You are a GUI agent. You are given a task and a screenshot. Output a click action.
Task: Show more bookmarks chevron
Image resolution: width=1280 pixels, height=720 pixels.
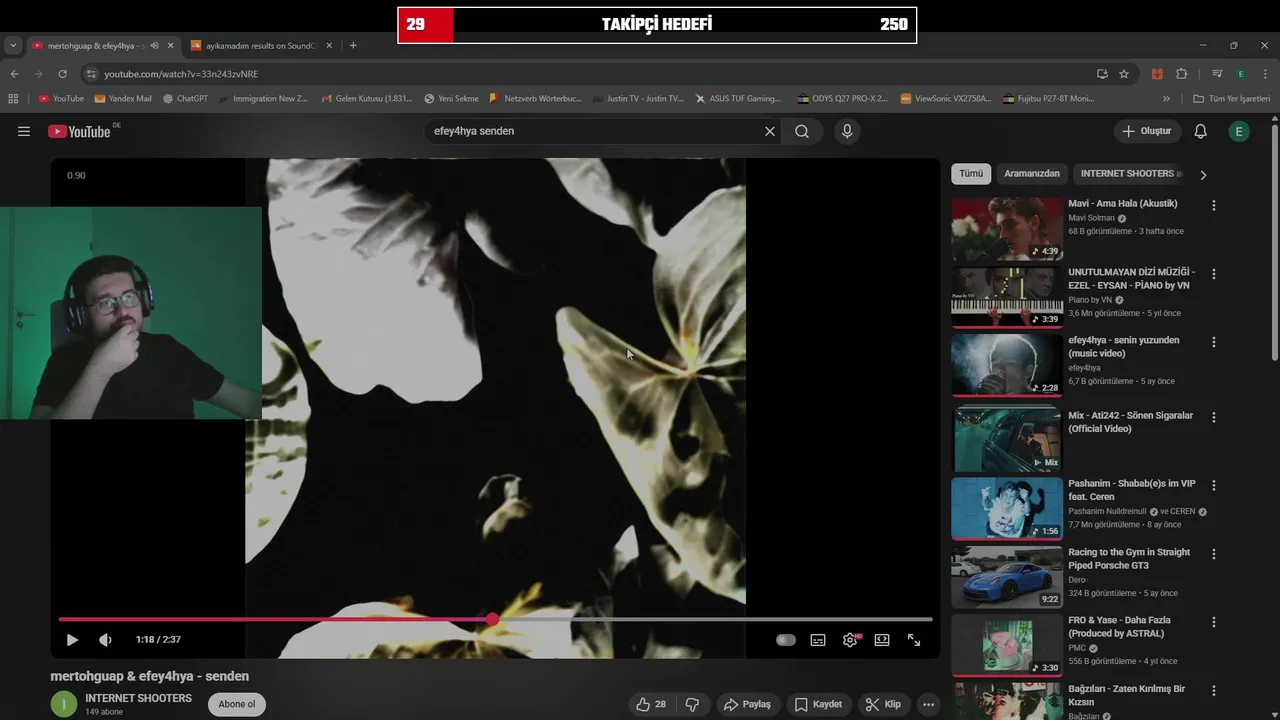coord(1166,99)
